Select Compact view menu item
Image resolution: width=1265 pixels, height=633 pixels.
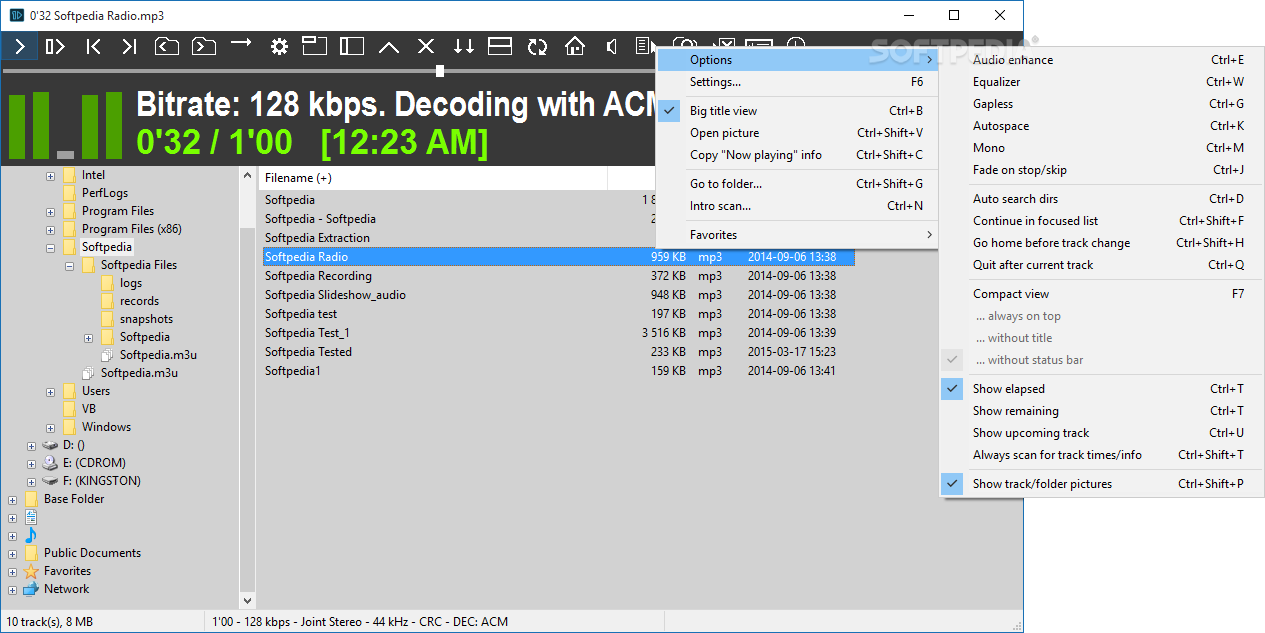1102,294
